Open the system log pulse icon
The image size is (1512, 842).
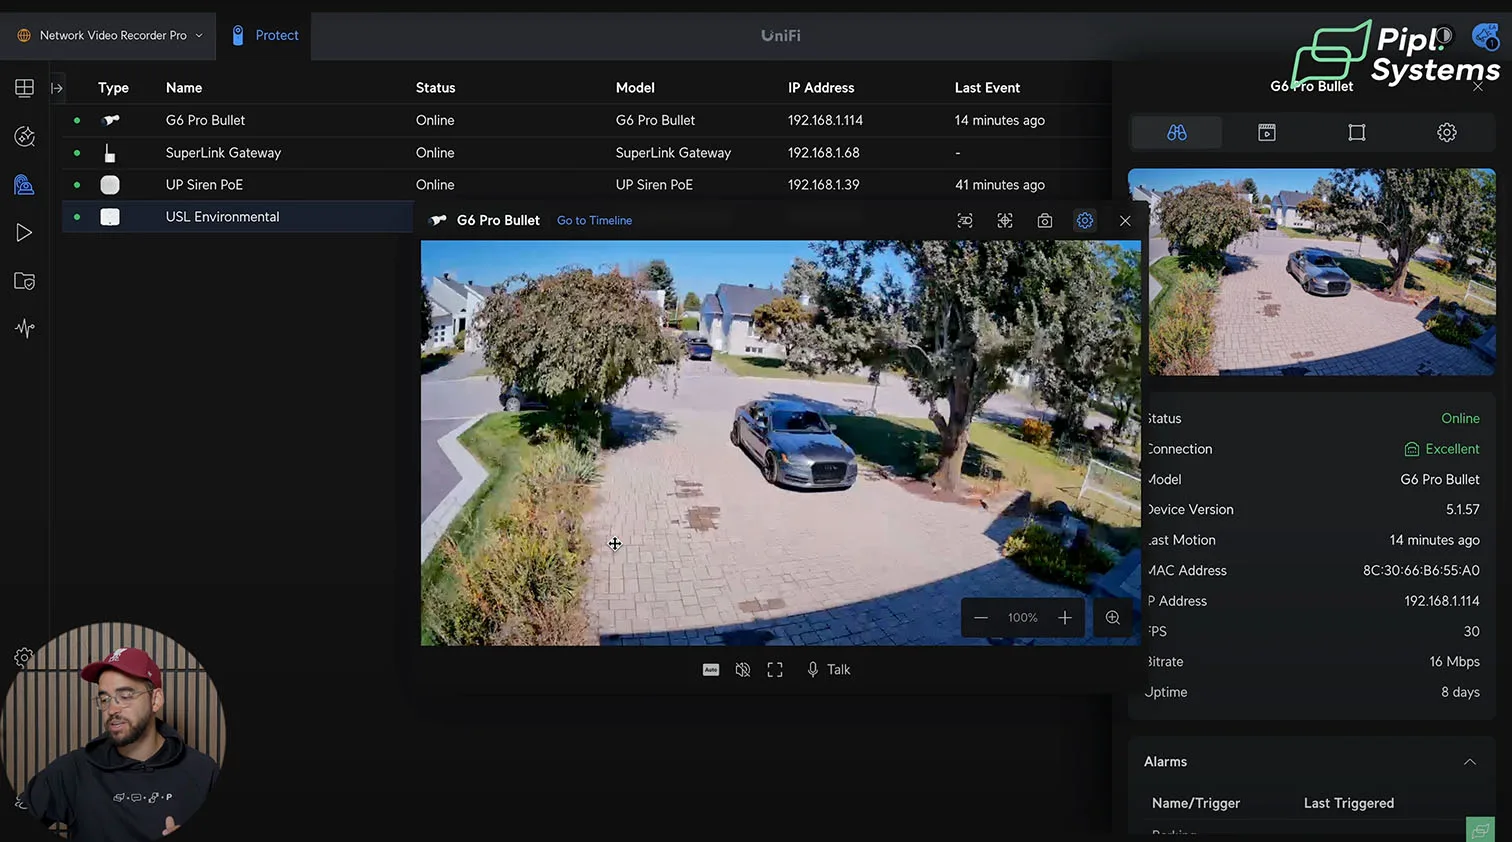24,328
